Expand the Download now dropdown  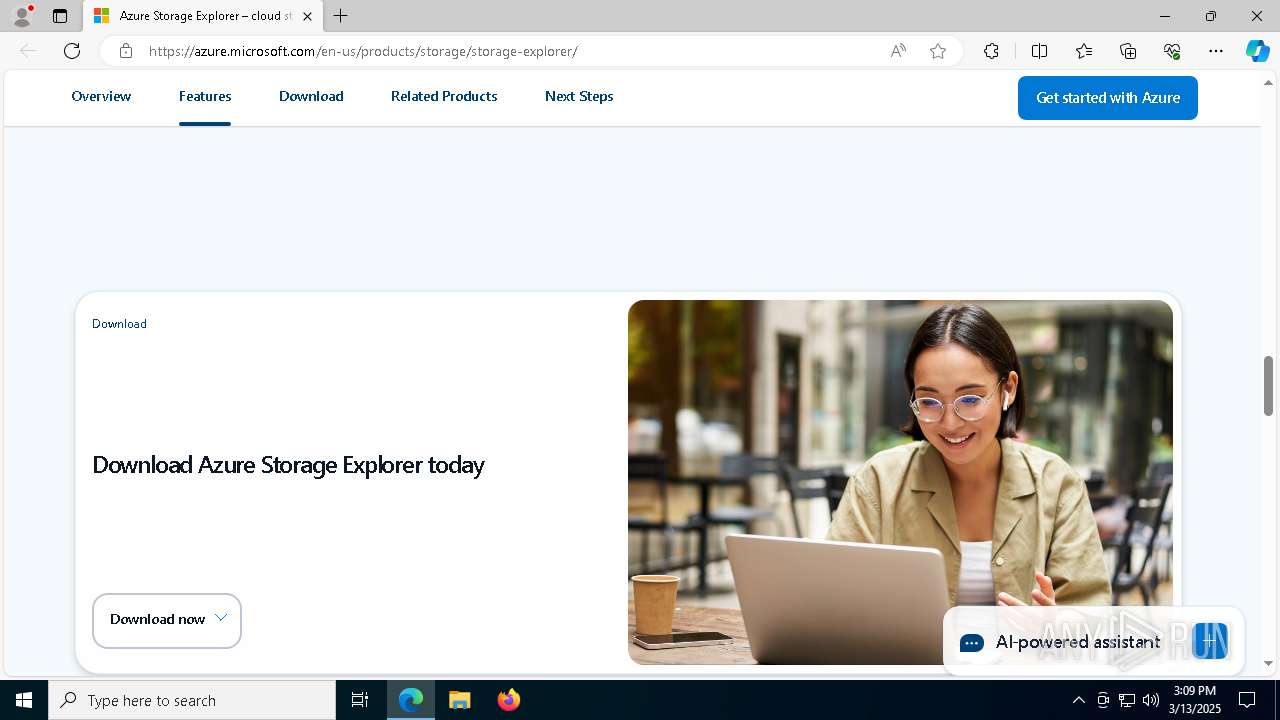click(167, 620)
